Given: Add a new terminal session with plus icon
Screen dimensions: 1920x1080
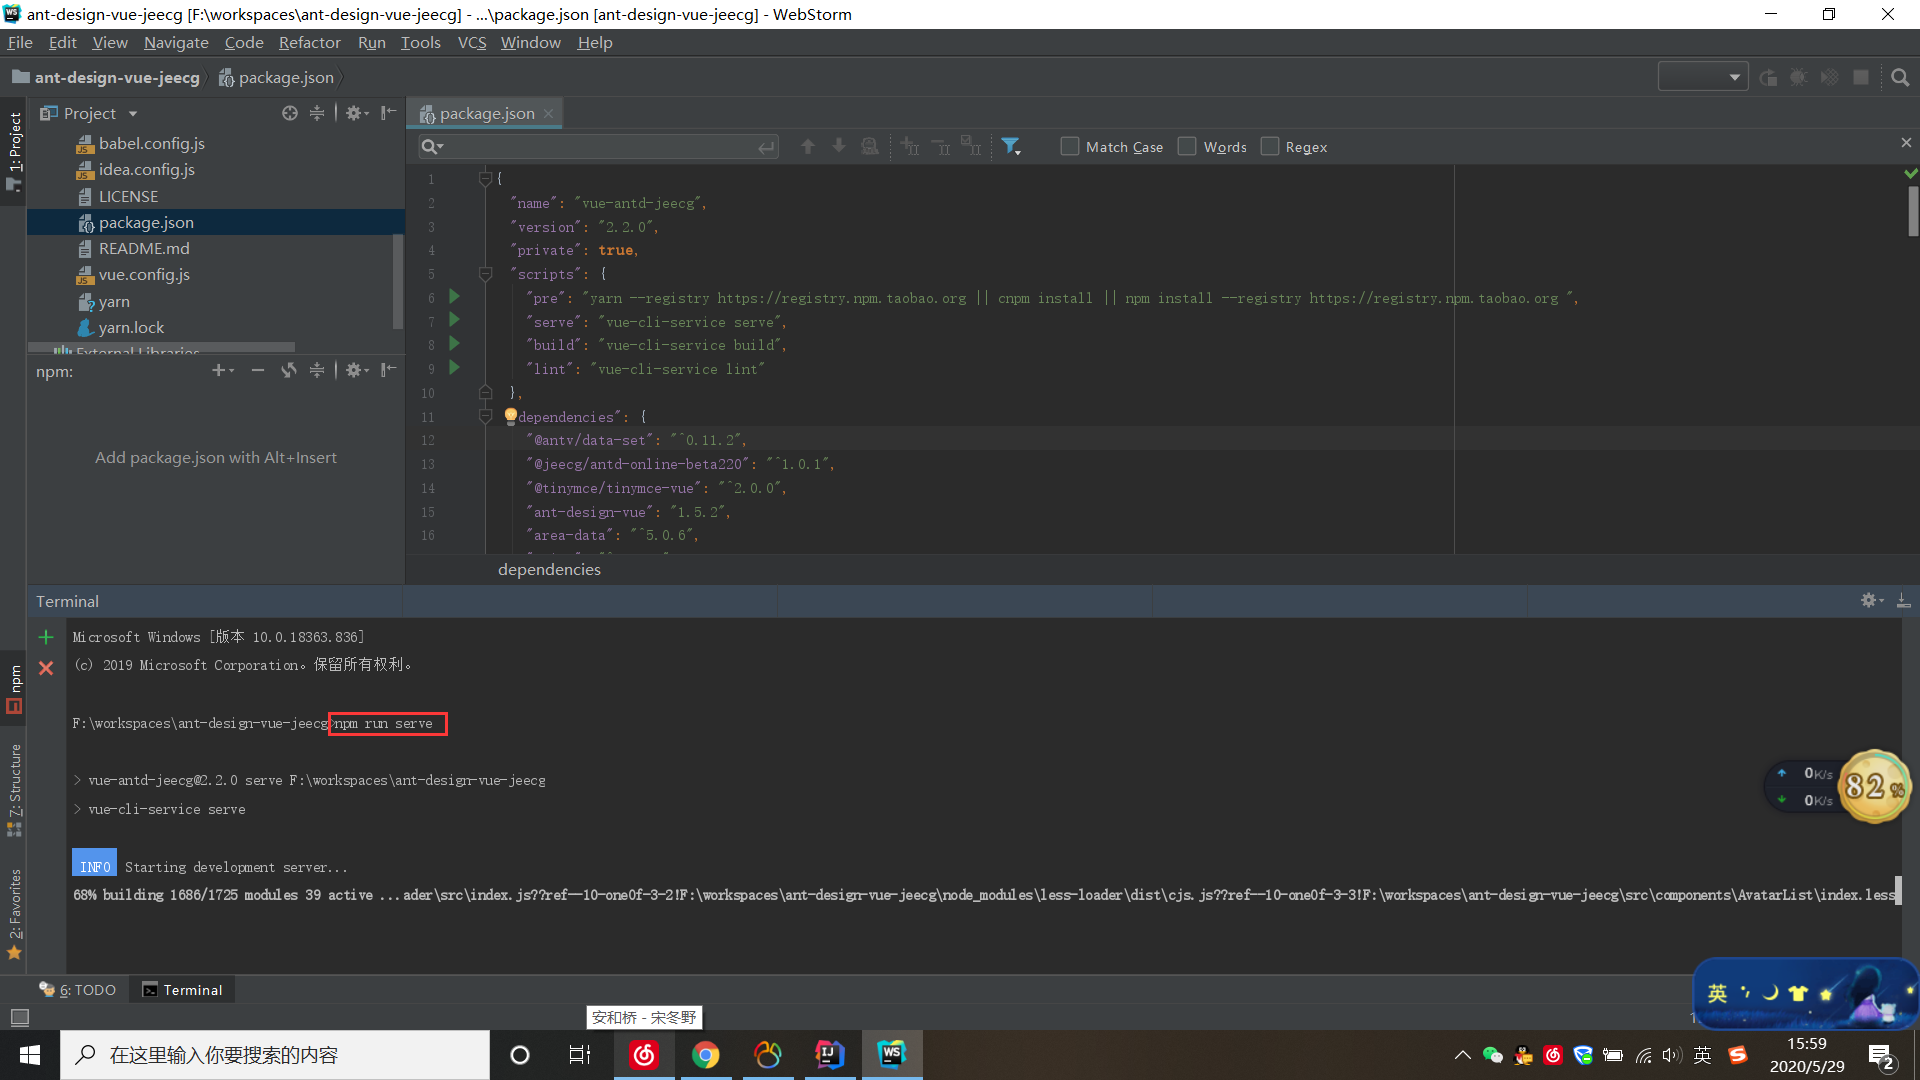Looking at the screenshot, I should (46, 636).
